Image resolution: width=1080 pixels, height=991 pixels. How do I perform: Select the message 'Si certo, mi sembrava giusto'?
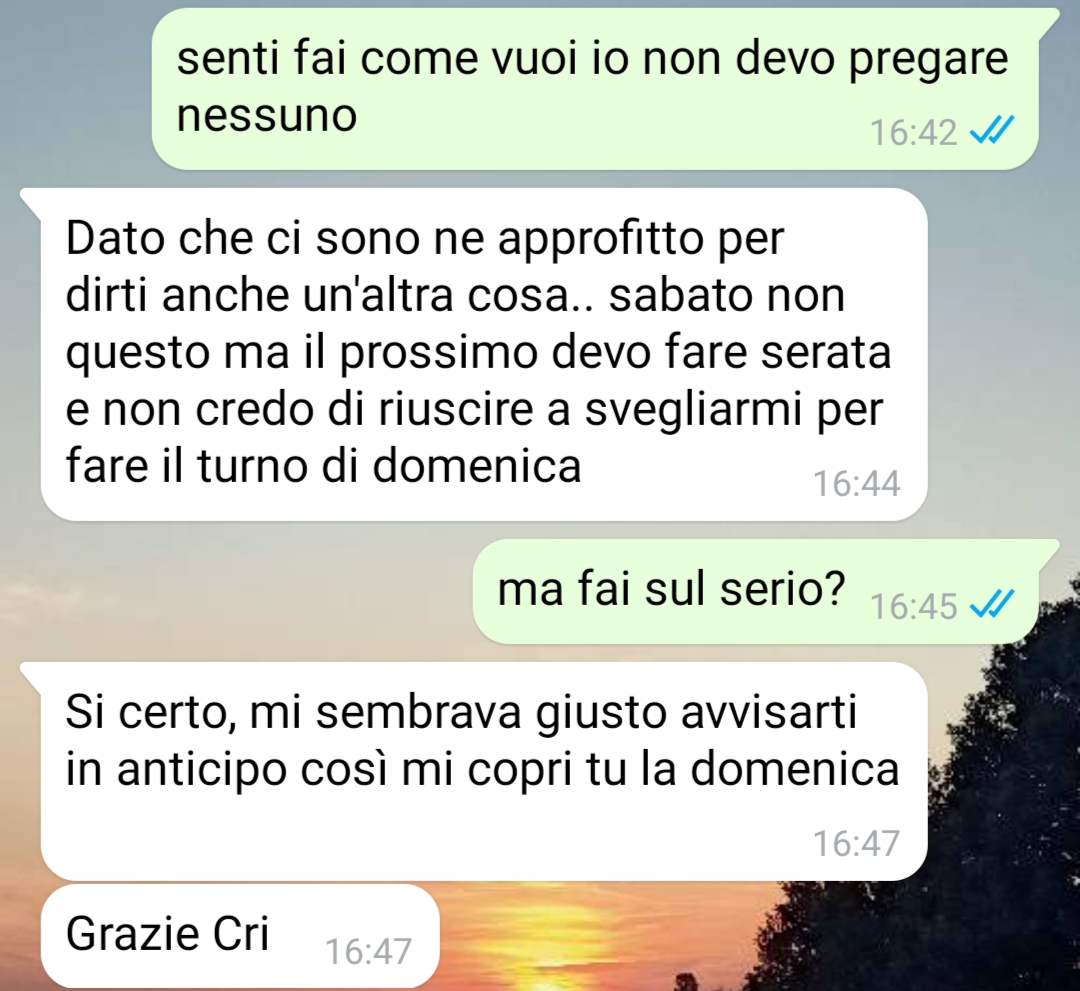coord(474,771)
